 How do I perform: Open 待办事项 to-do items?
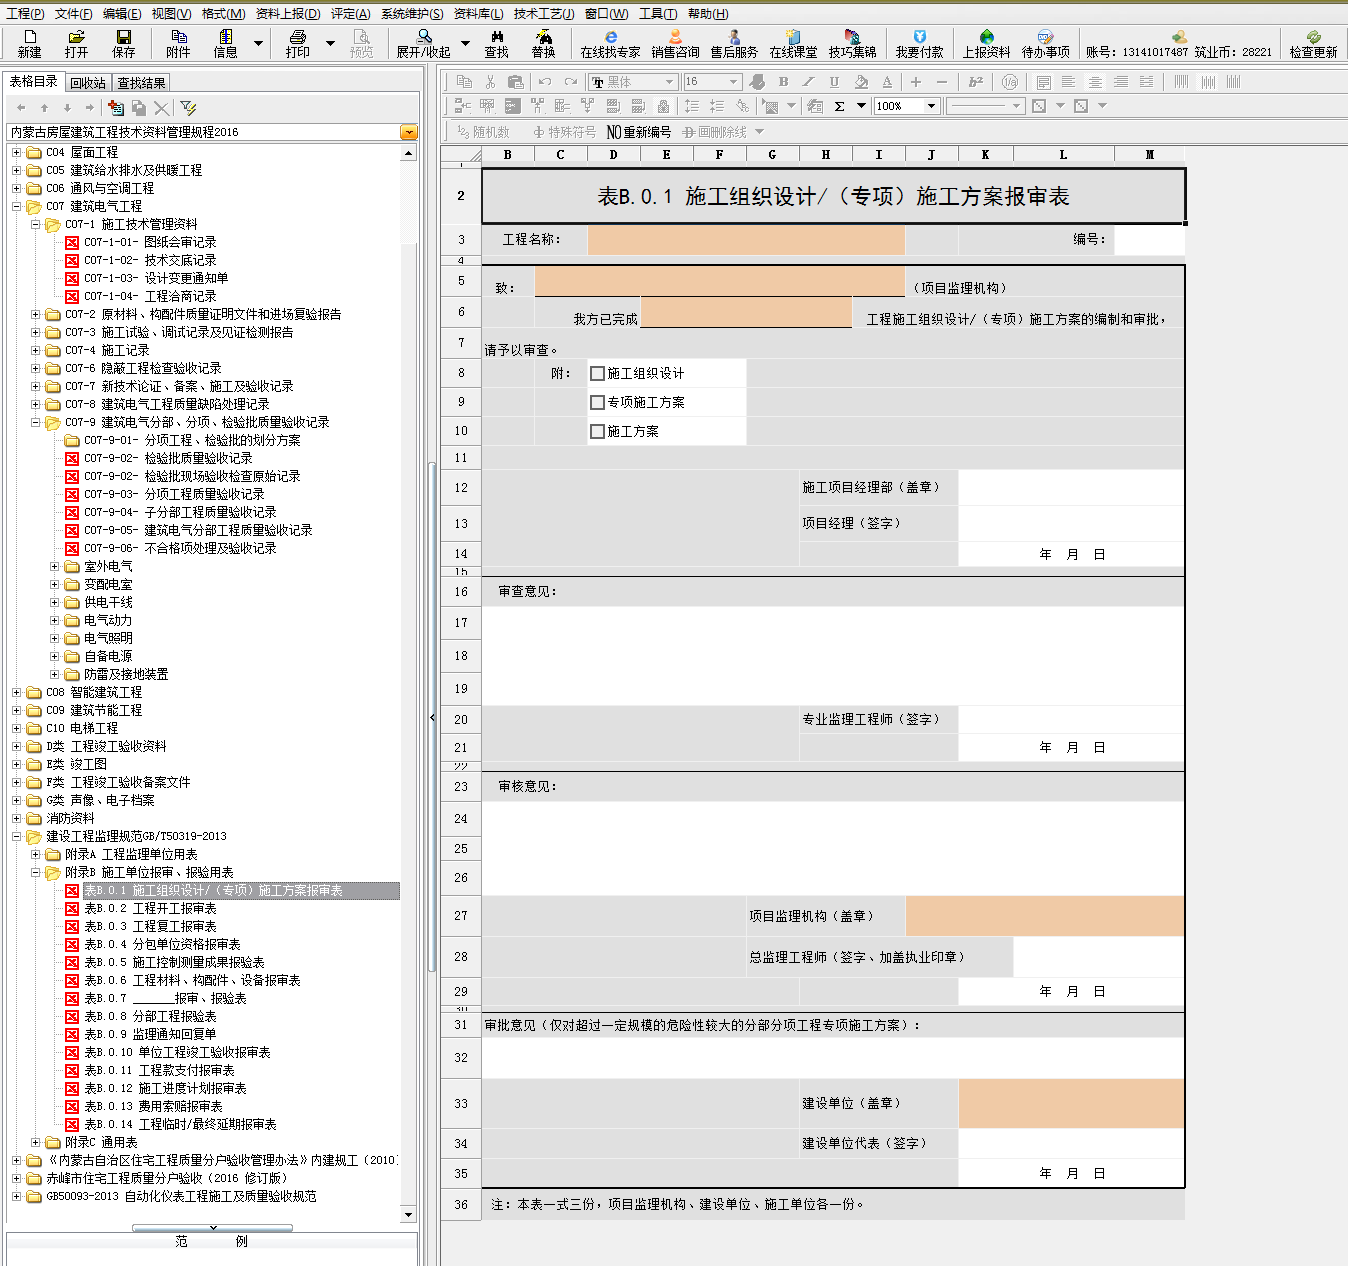pos(1045,44)
